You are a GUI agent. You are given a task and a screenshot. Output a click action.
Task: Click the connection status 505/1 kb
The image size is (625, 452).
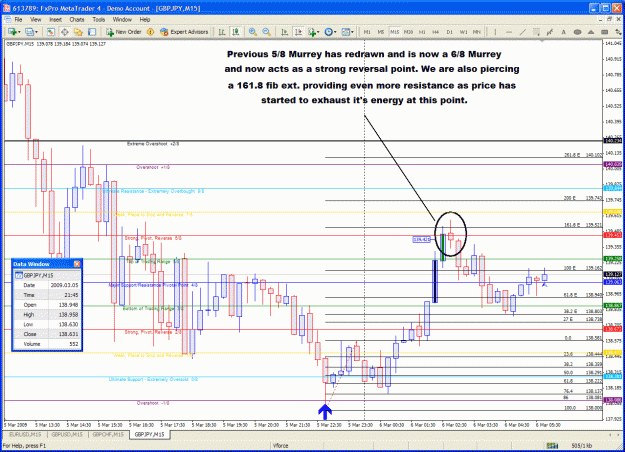pyautogui.click(x=582, y=446)
